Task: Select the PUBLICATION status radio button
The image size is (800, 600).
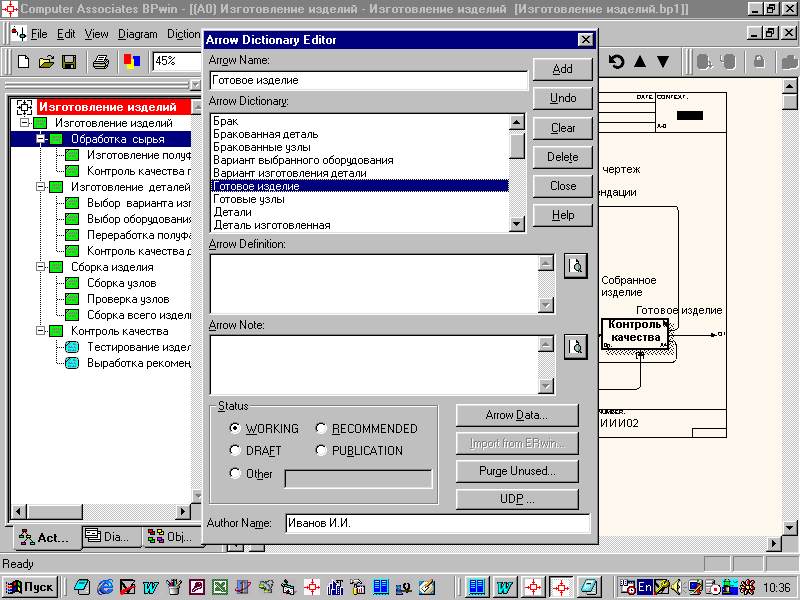Action: click(321, 450)
